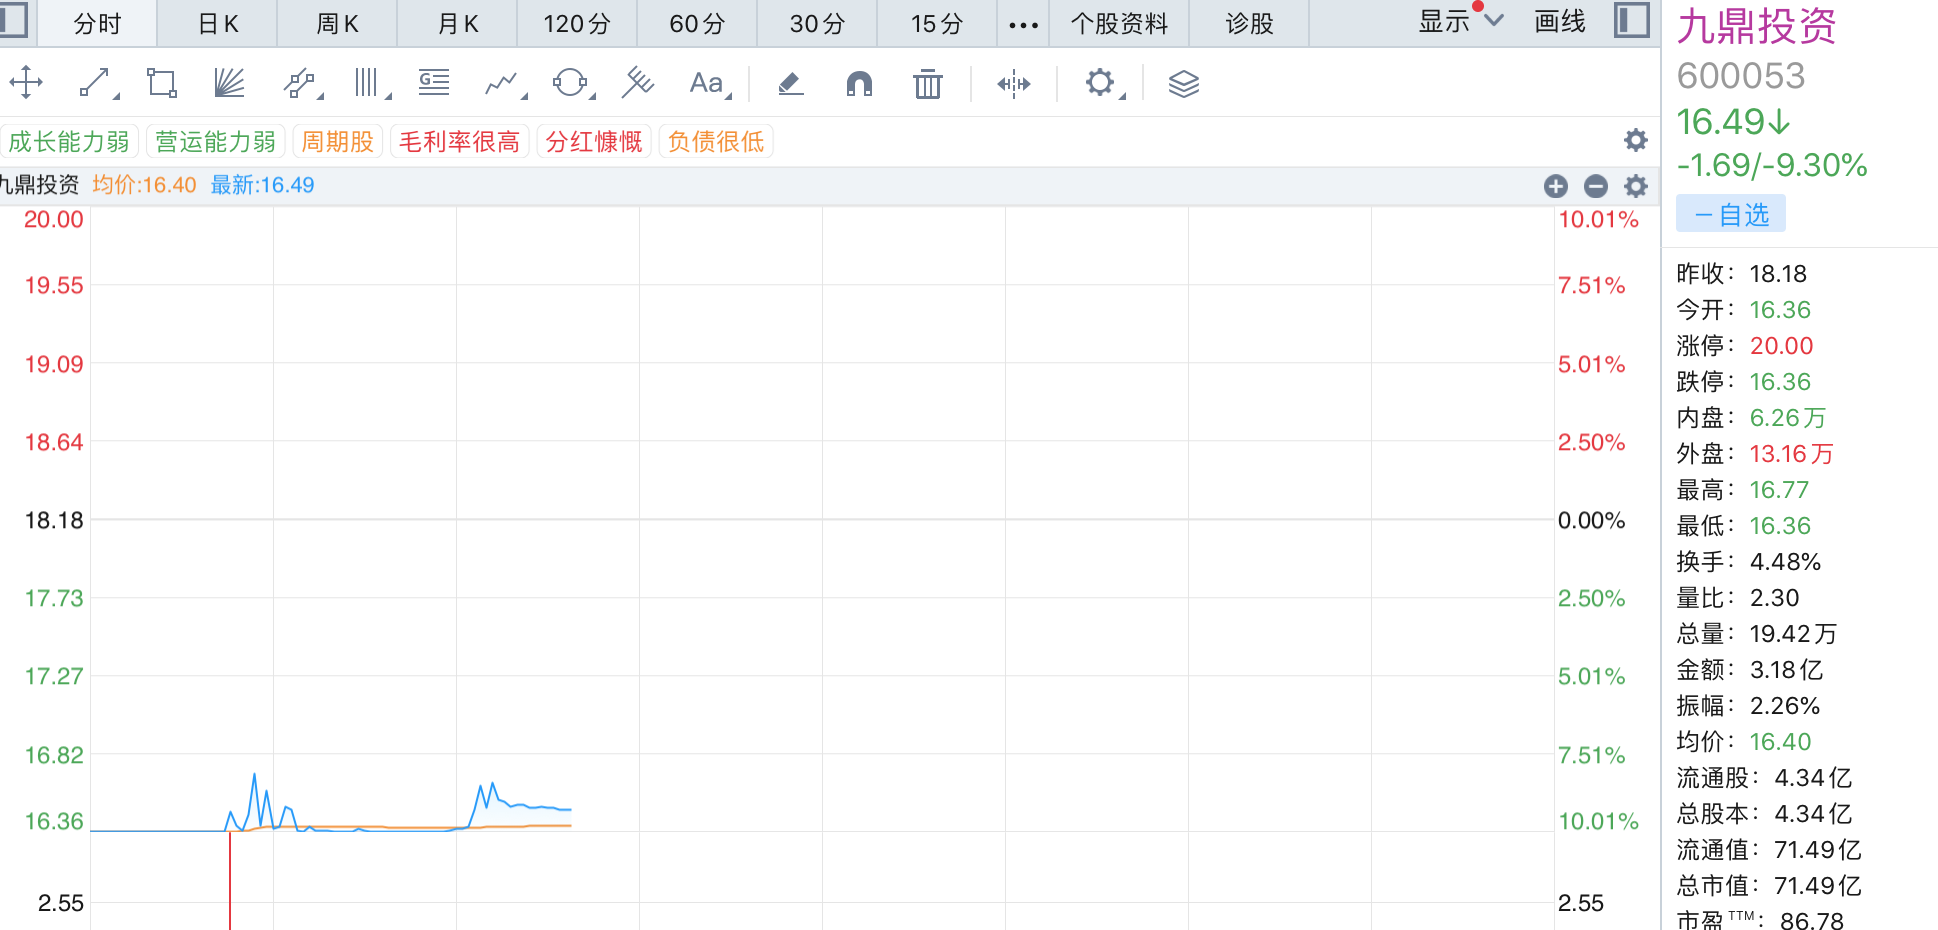
Task: Click the red volume marker line
Action: 230,880
